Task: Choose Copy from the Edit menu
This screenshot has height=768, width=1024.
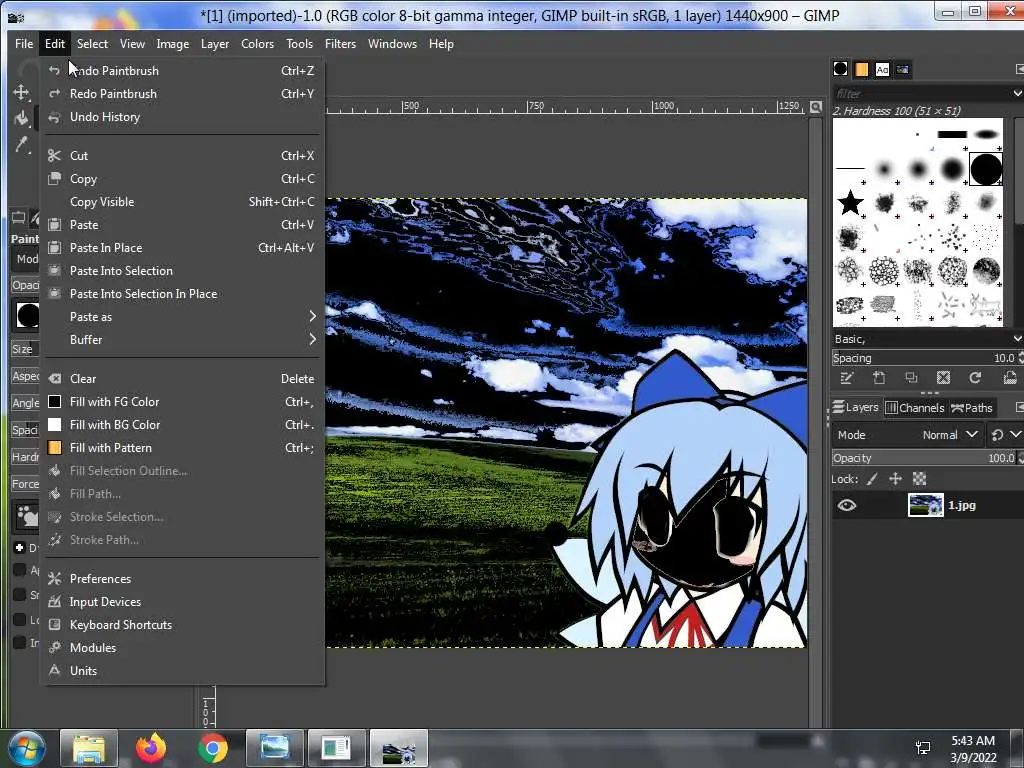Action: coord(183,179)
